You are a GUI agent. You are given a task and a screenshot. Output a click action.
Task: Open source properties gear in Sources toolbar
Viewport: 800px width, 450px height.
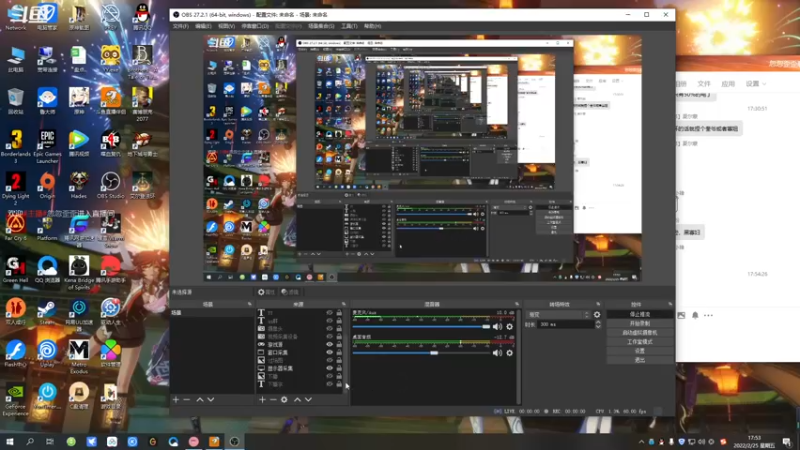click(x=284, y=399)
